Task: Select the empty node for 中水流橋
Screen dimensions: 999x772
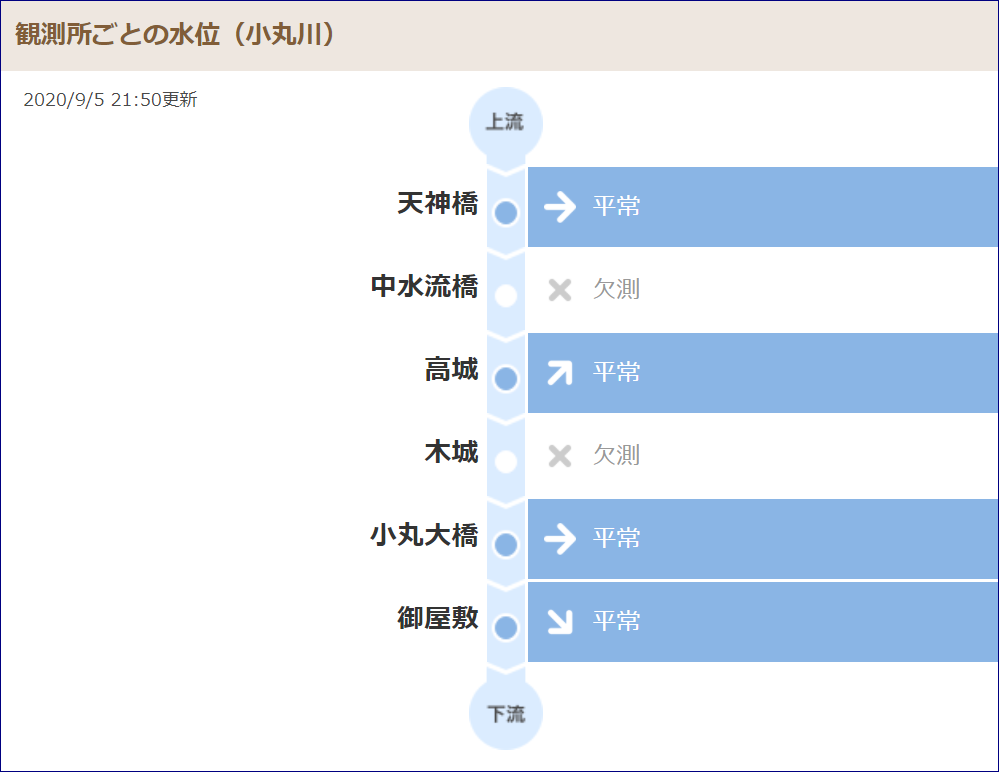Action: pos(506,296)
